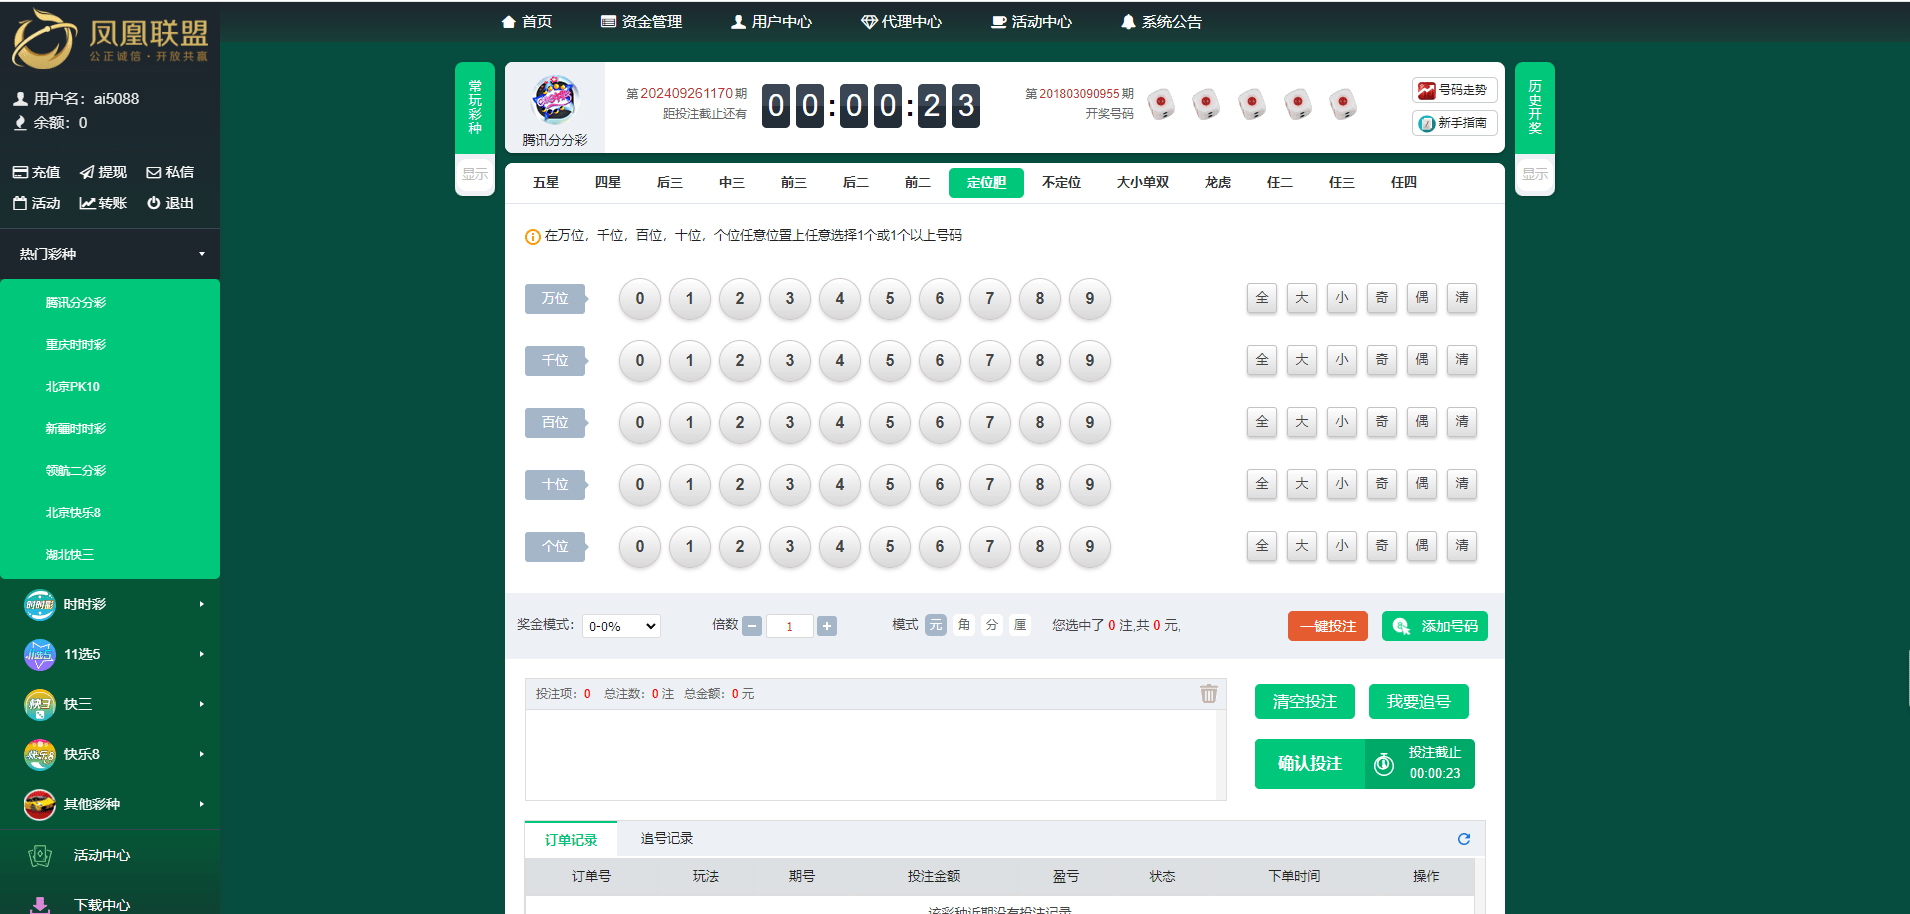Expand the 快三 category

click(110, 704)
